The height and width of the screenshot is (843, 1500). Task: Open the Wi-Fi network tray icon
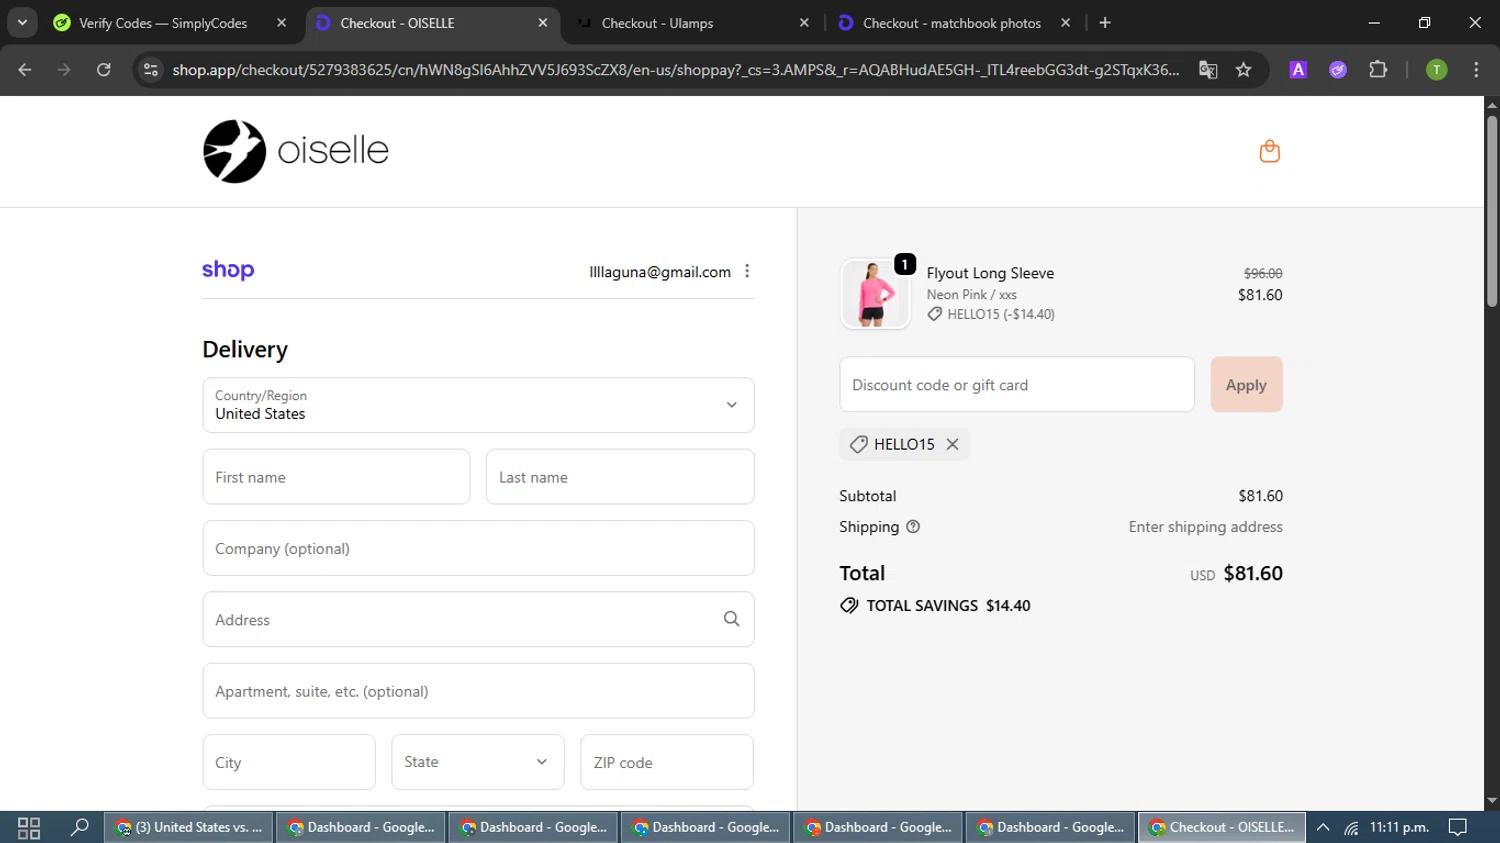pos(1351,827)
